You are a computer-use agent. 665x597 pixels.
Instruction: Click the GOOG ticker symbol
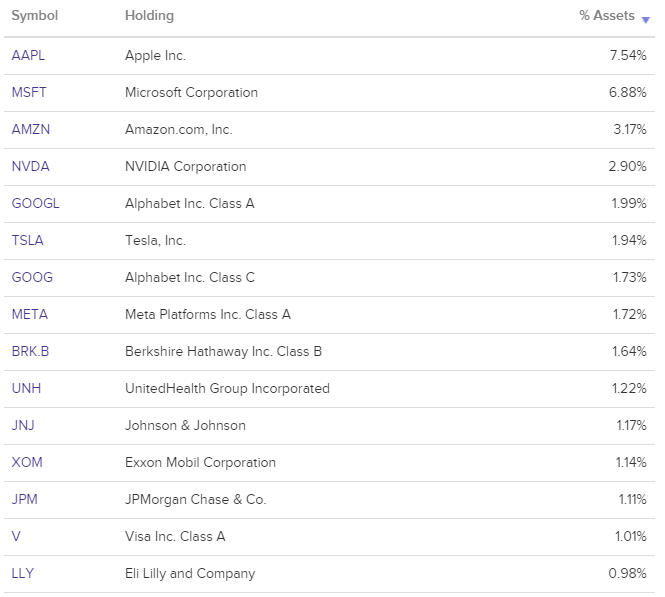[32, 277]
